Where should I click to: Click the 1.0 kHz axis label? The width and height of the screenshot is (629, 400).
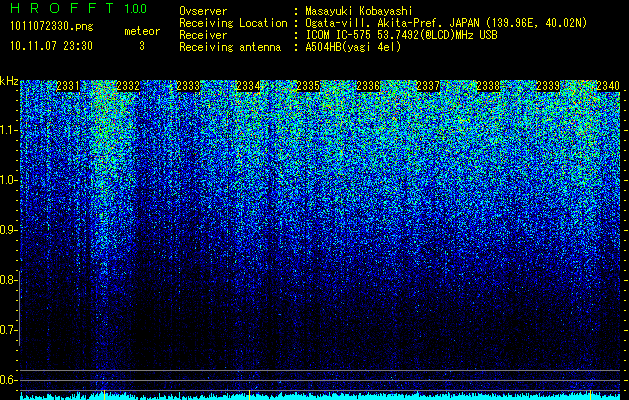pyautogui.click(x=9, y=180)
